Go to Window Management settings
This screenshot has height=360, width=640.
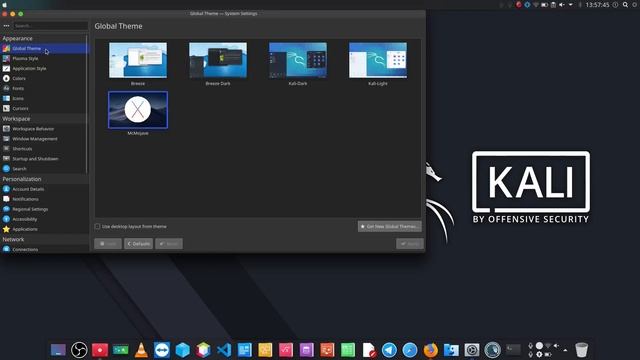(44, 139)
